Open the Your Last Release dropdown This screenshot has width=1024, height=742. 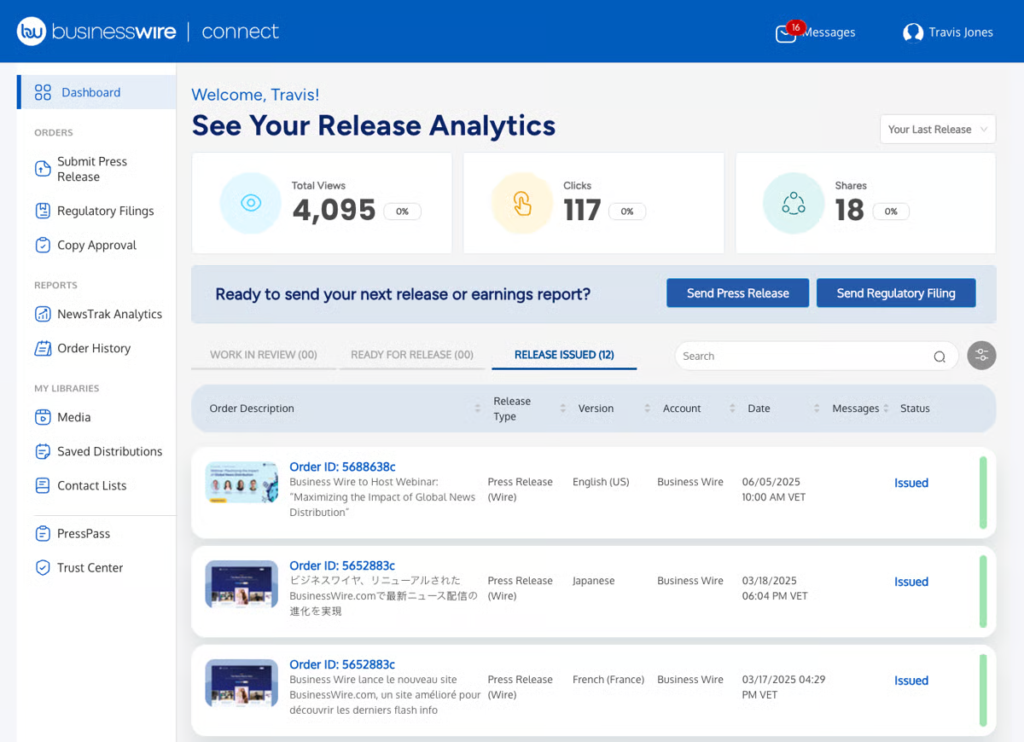click(x=937, y=128)
